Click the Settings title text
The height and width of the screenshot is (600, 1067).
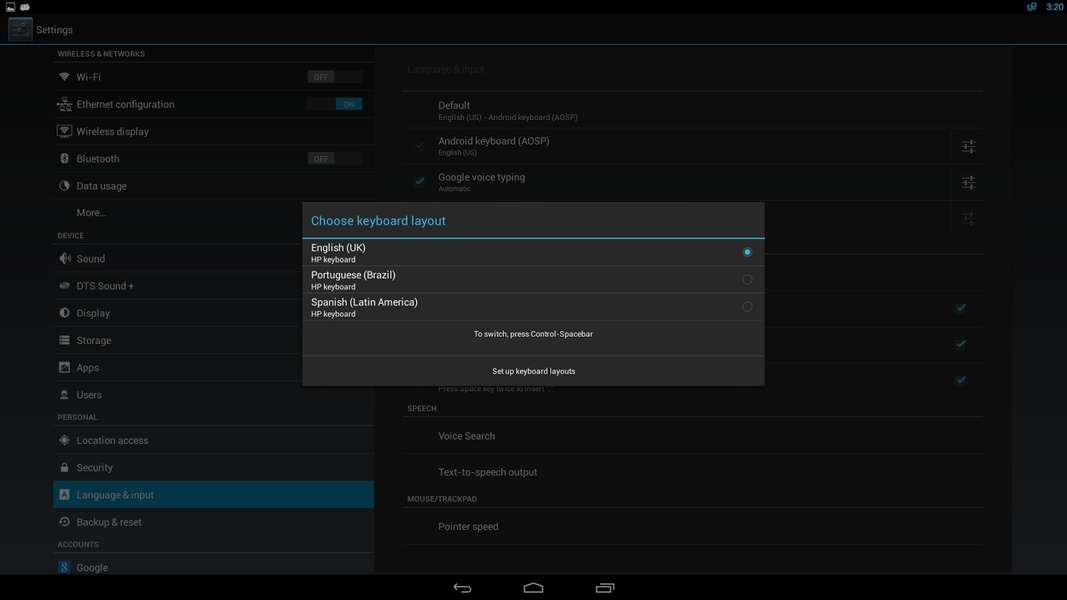[x=54, y=30]
